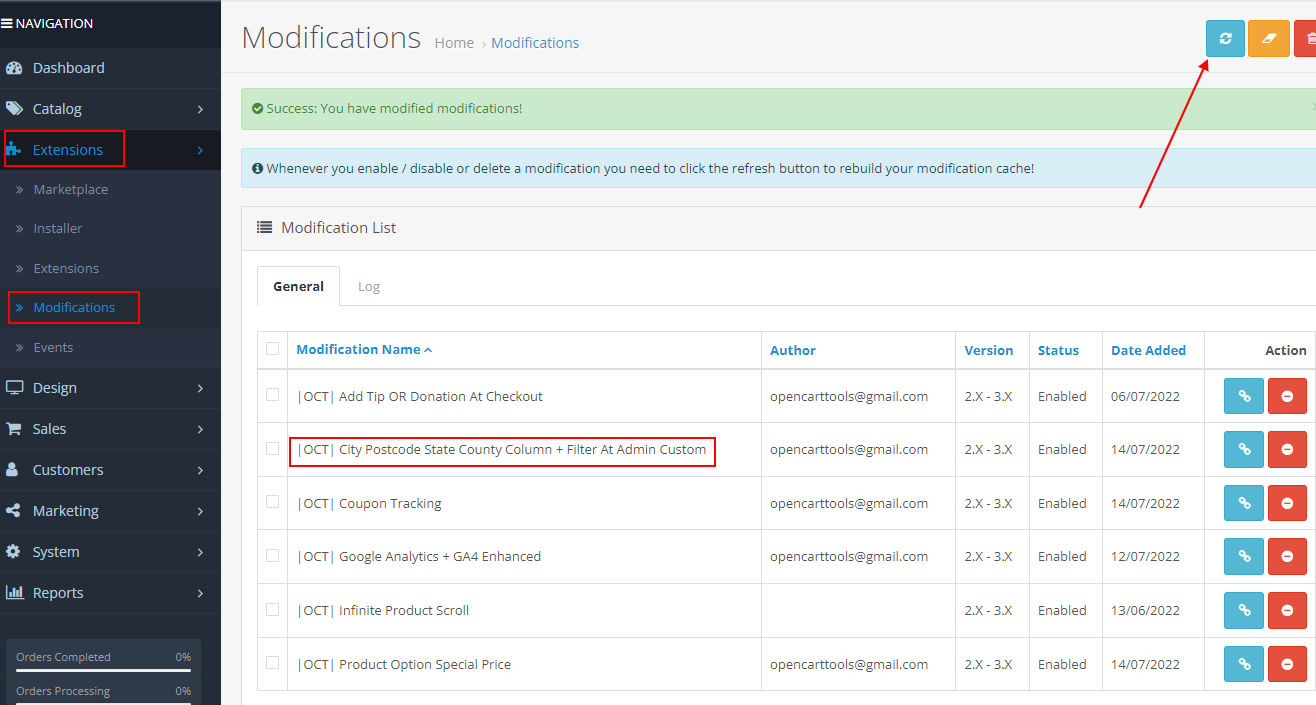Toggle the navigation hamburger icon

(x=7, y=23)
